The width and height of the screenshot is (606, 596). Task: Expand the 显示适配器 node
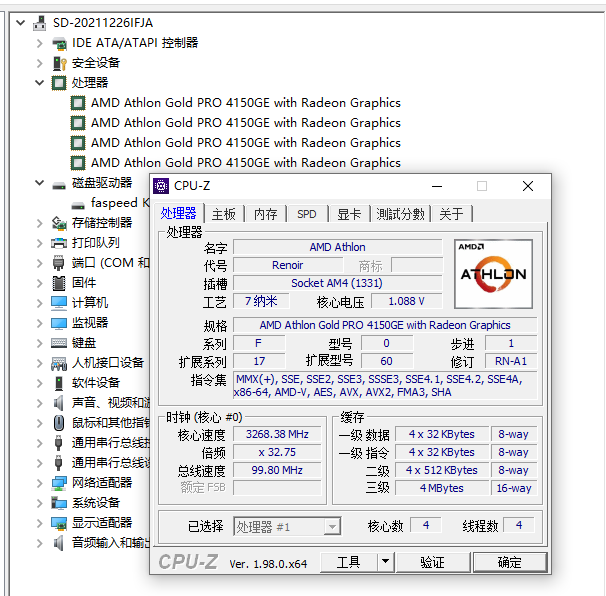coord(39,523)
